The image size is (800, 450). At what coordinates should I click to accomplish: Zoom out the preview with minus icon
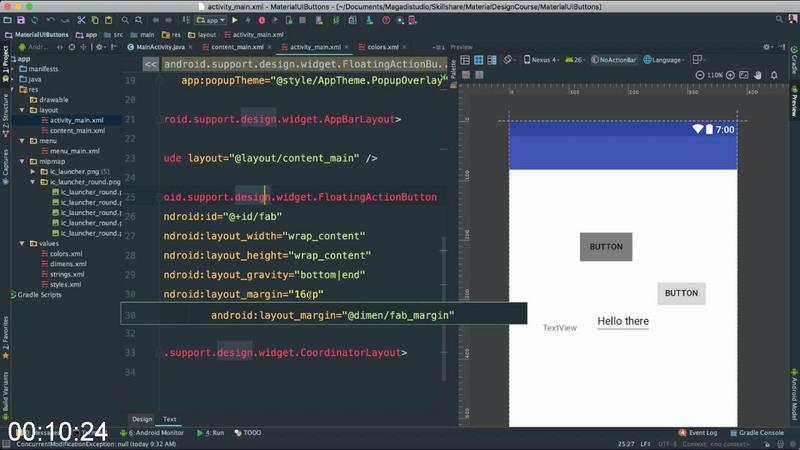(x=699, y=75)
